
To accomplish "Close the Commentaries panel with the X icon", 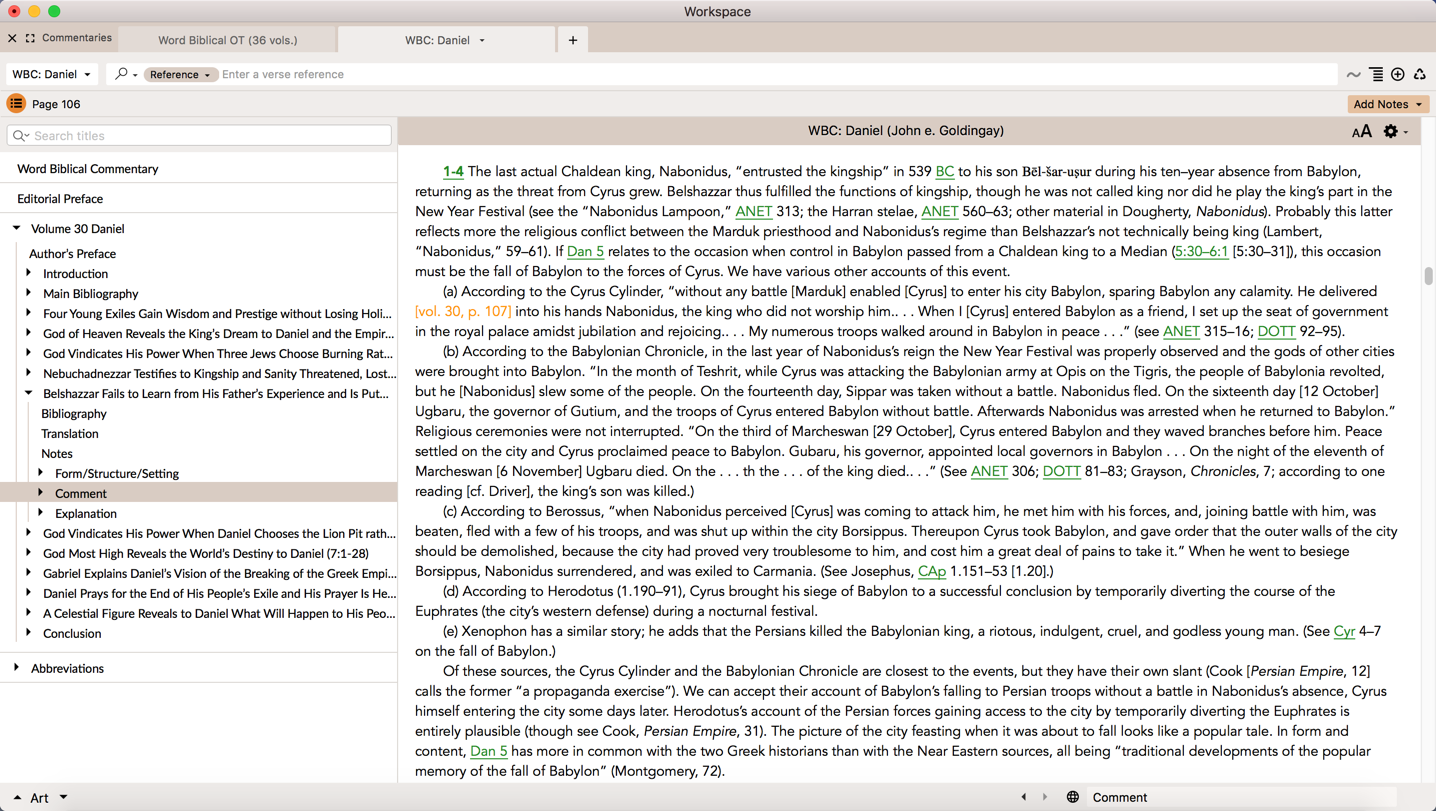I will pyautogui.click(x=12, y=39).
